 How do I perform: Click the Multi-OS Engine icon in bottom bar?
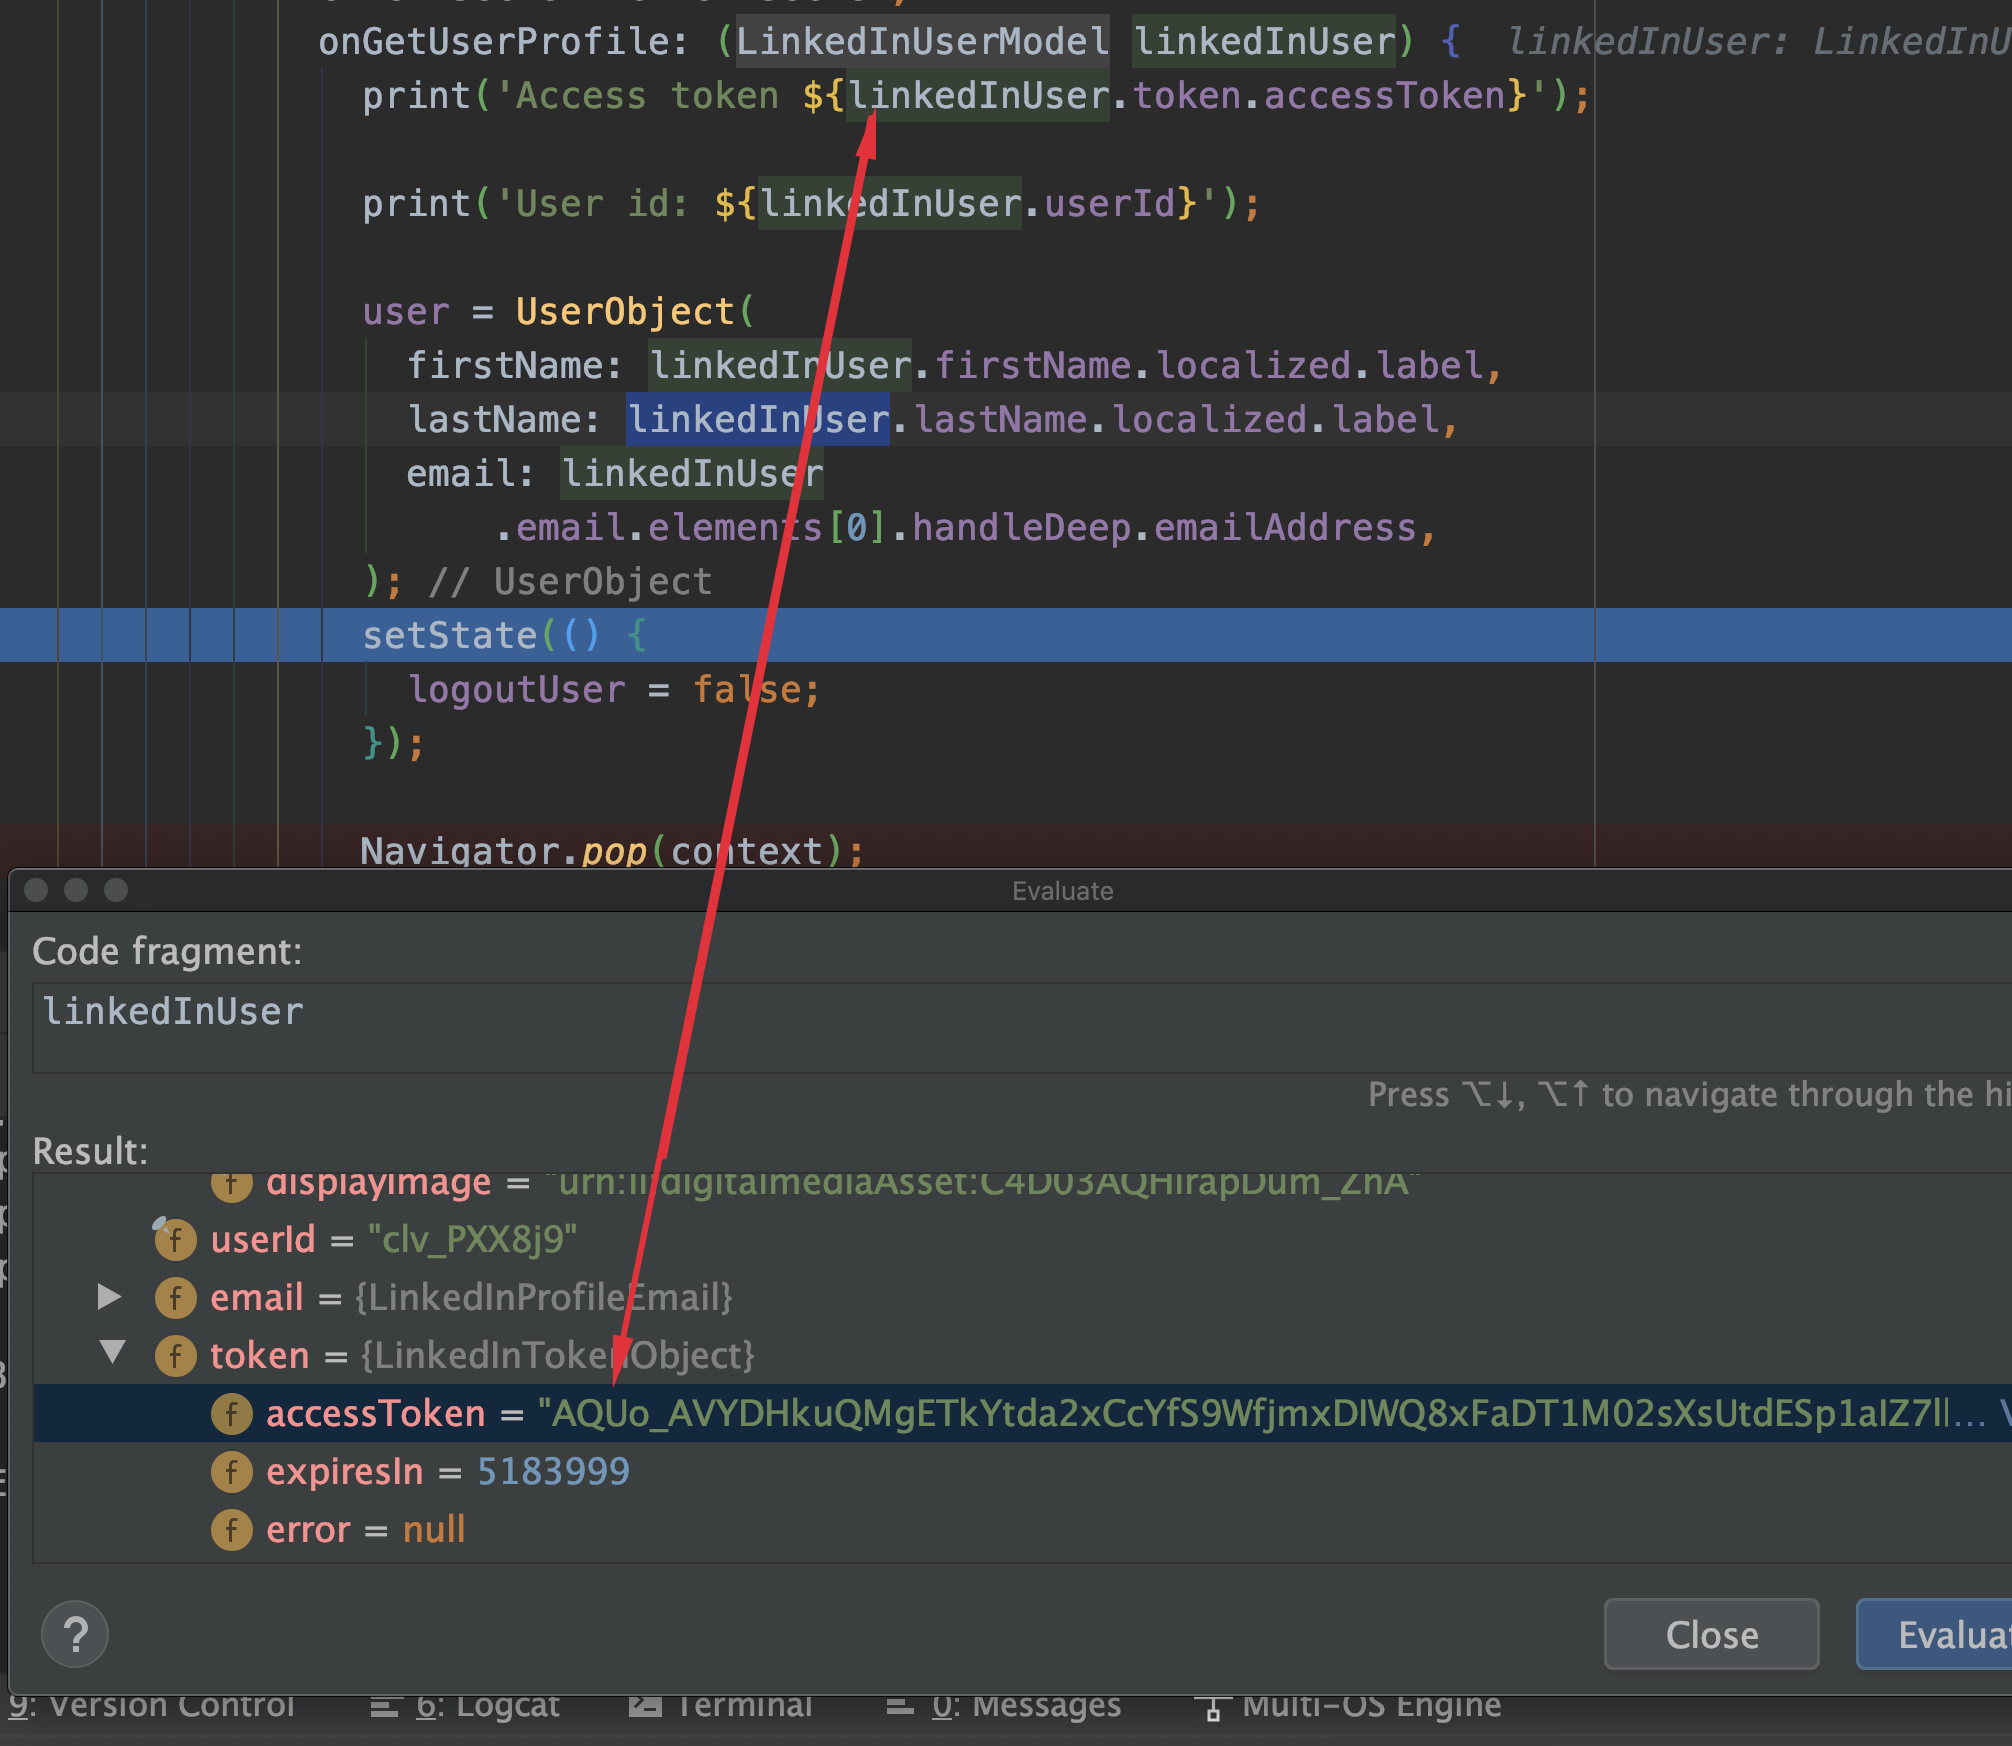pos(1213,1708)
